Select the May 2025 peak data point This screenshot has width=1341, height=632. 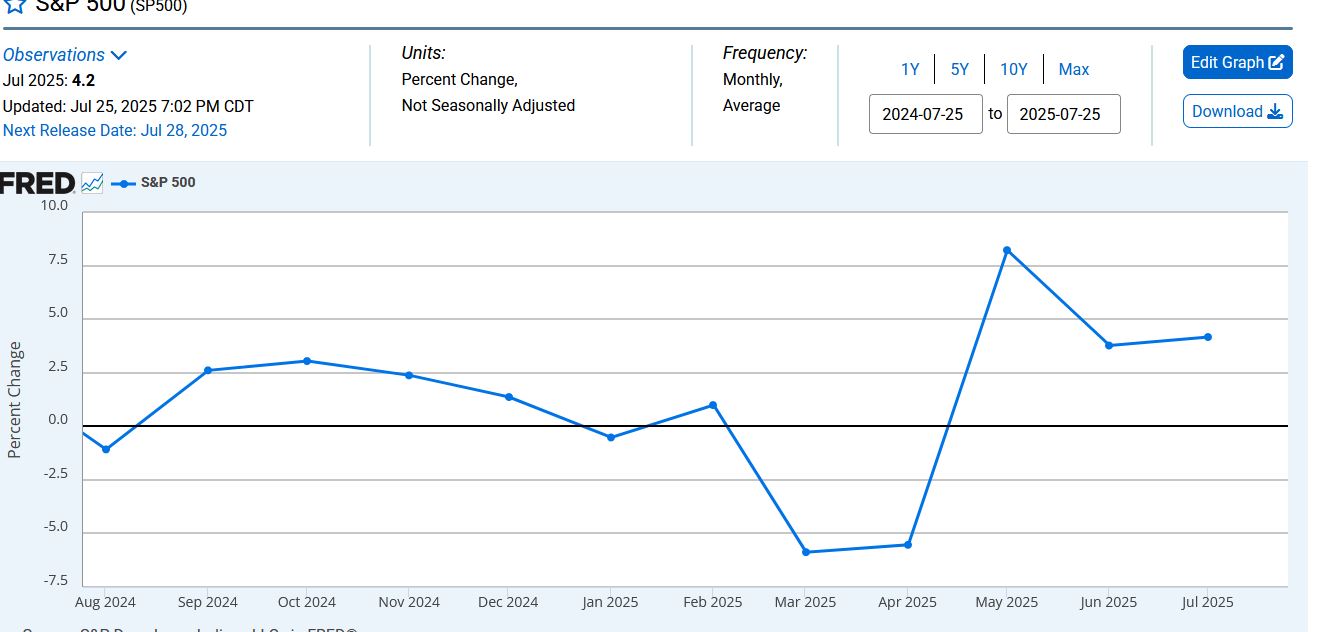pos(1007,250)
